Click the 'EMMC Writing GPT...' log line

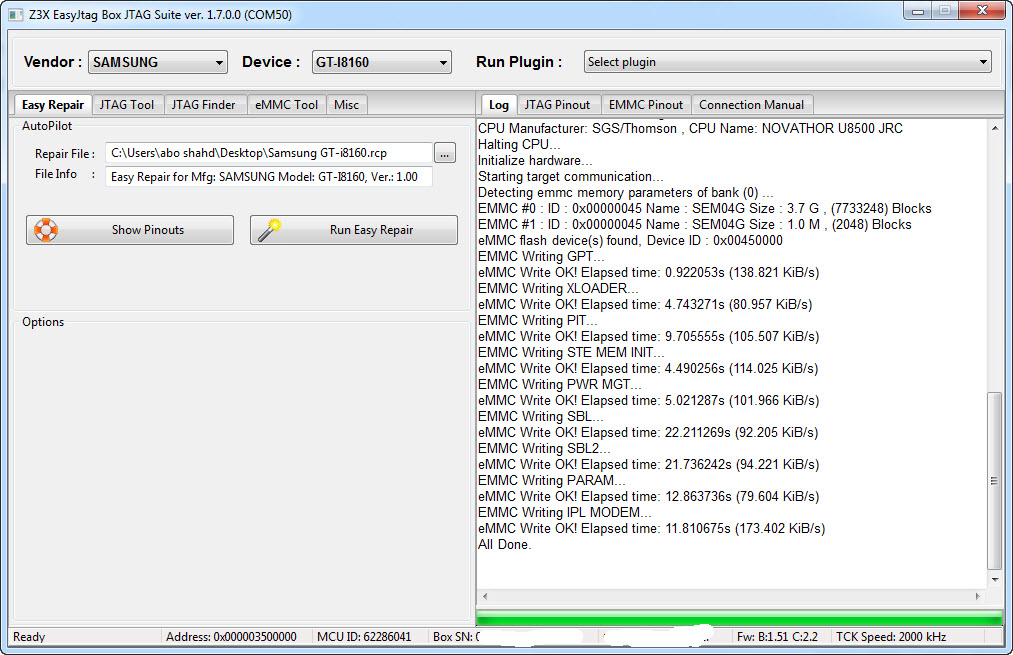pos(541,256)
